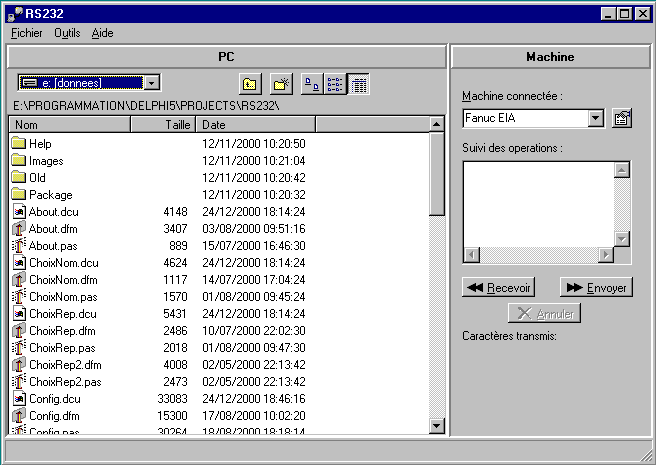This screenshot has width=656, height=465.
Task: Select the Help folder icon
Action: click(18, 144)
